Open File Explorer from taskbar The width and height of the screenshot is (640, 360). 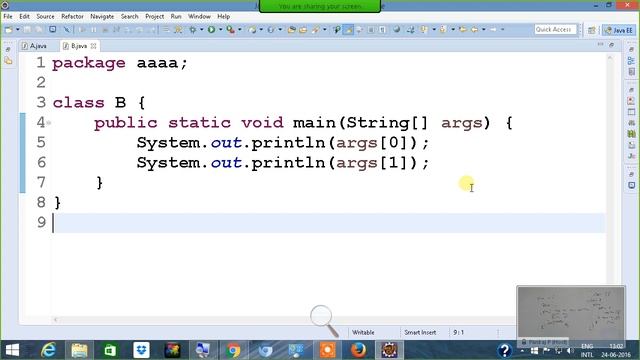click(79, 350)
